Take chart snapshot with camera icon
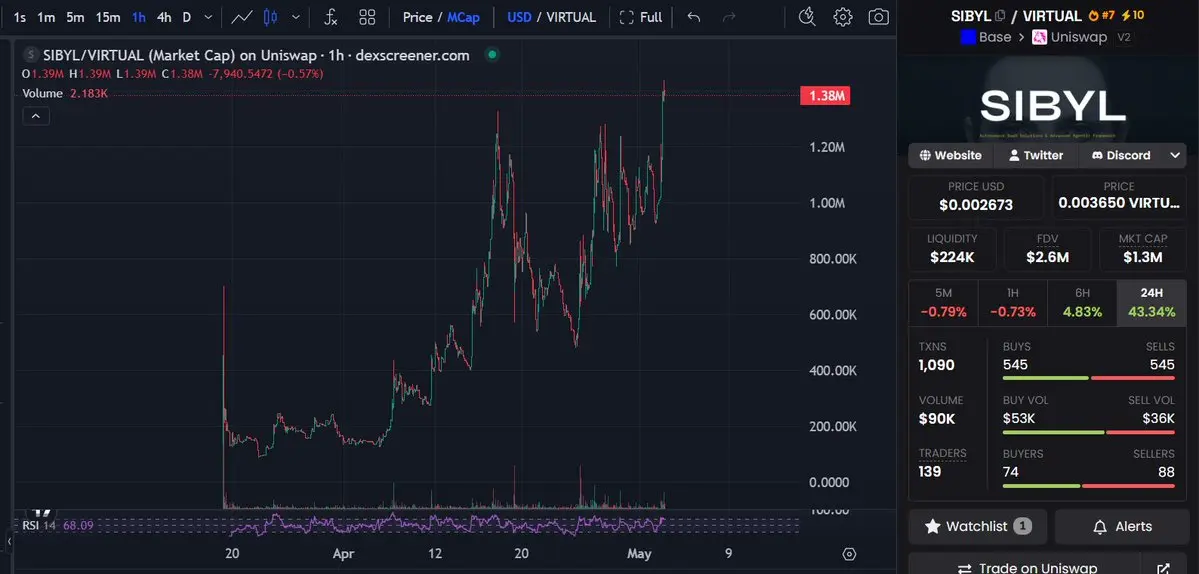 click(879, 17)
